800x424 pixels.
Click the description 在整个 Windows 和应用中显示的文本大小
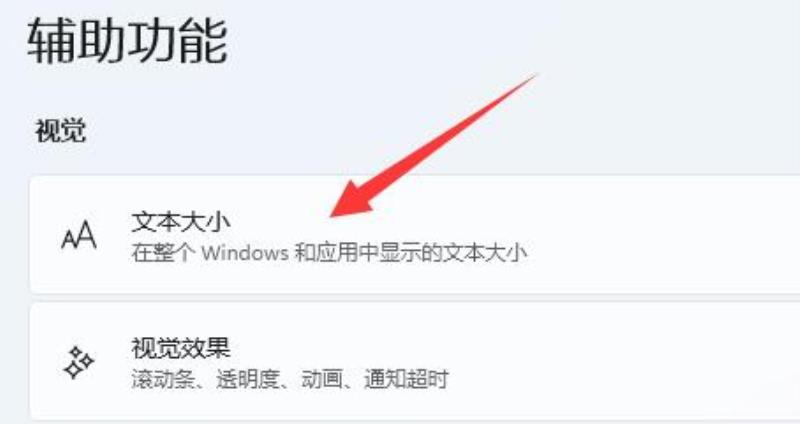[329, 253]
